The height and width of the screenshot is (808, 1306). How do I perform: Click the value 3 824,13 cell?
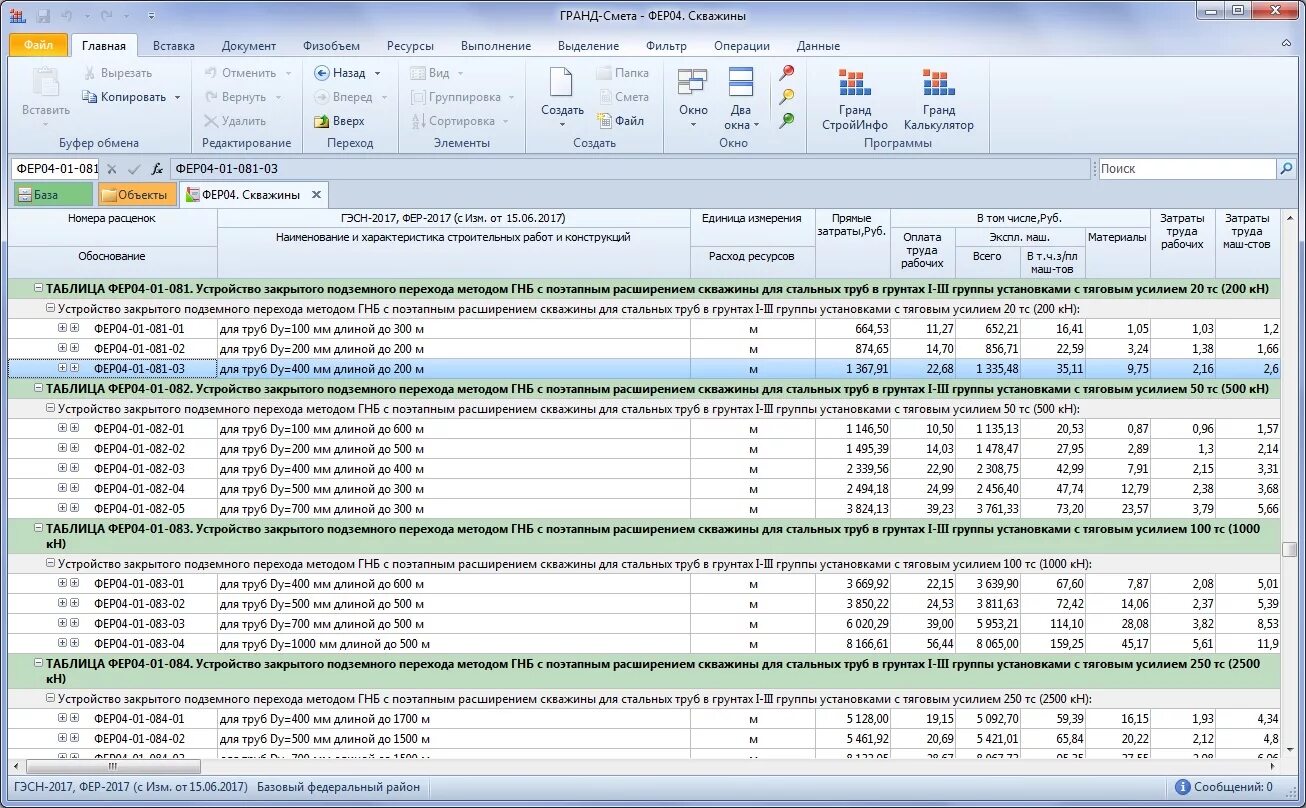(x=852, y=508)
